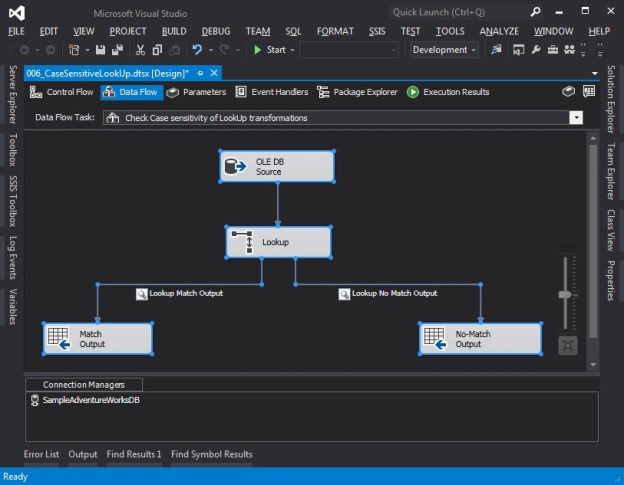Click the wrench Properties toolbar icon

coord(536,50)
